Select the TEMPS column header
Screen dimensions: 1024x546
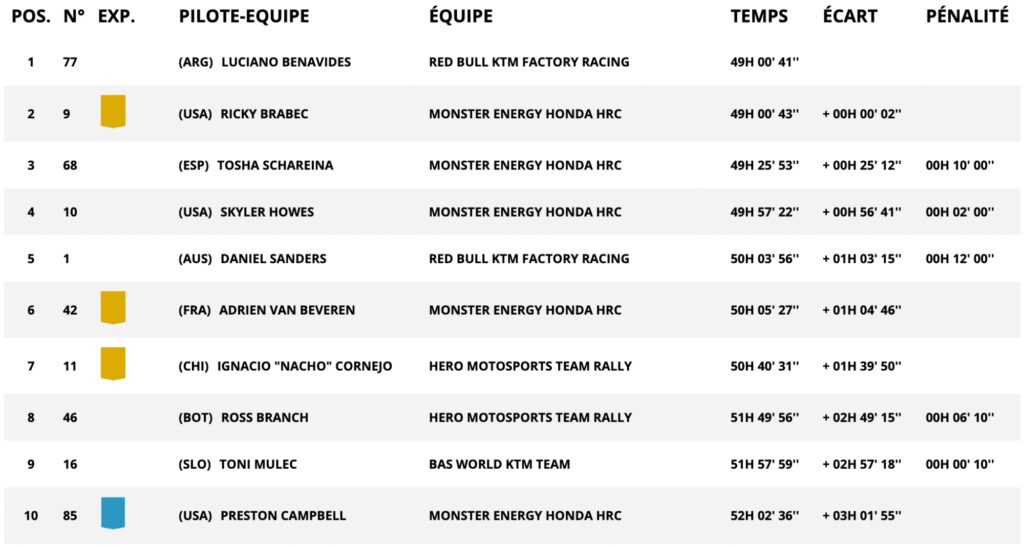click(x=759, y=16)
